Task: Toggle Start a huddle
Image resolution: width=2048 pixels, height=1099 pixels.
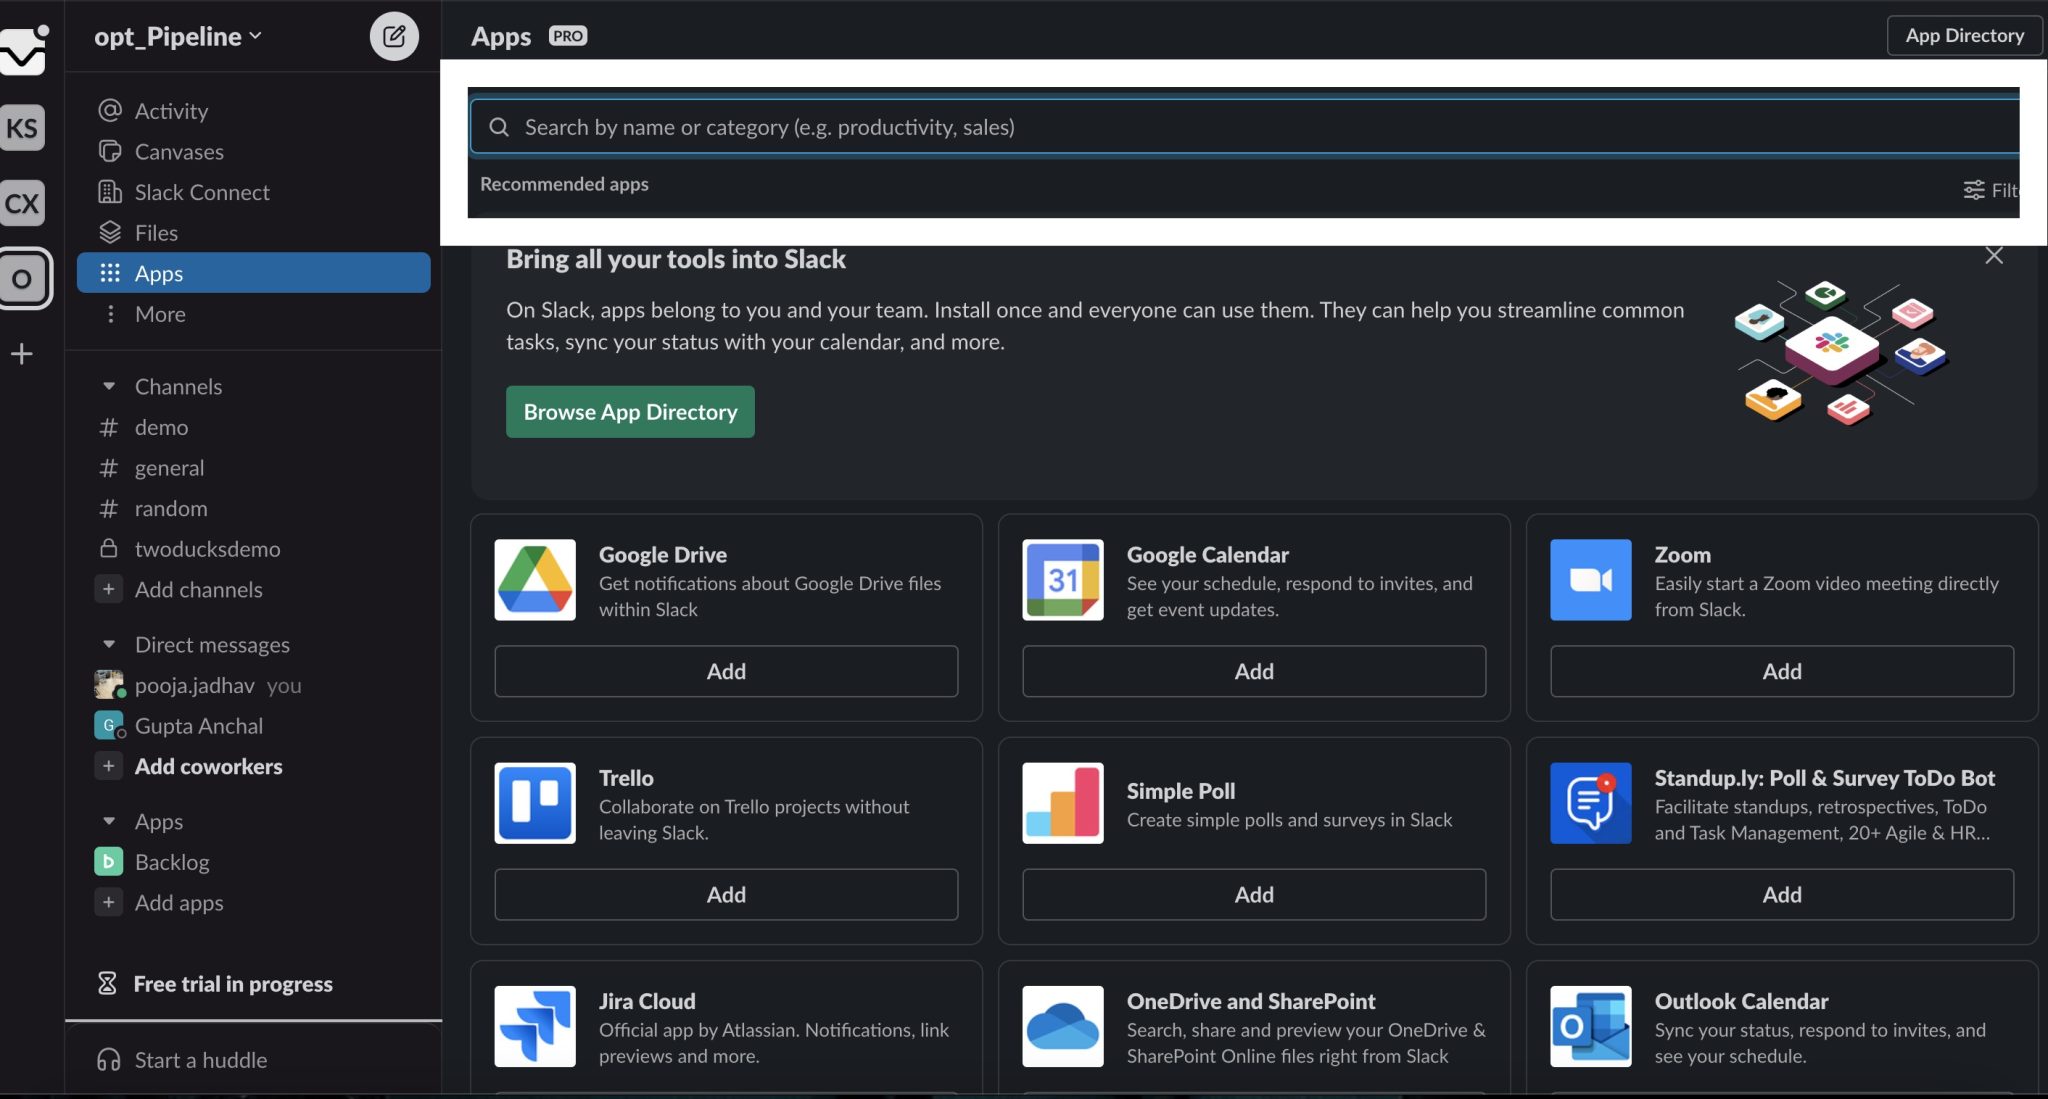Action: point(200,1060)
